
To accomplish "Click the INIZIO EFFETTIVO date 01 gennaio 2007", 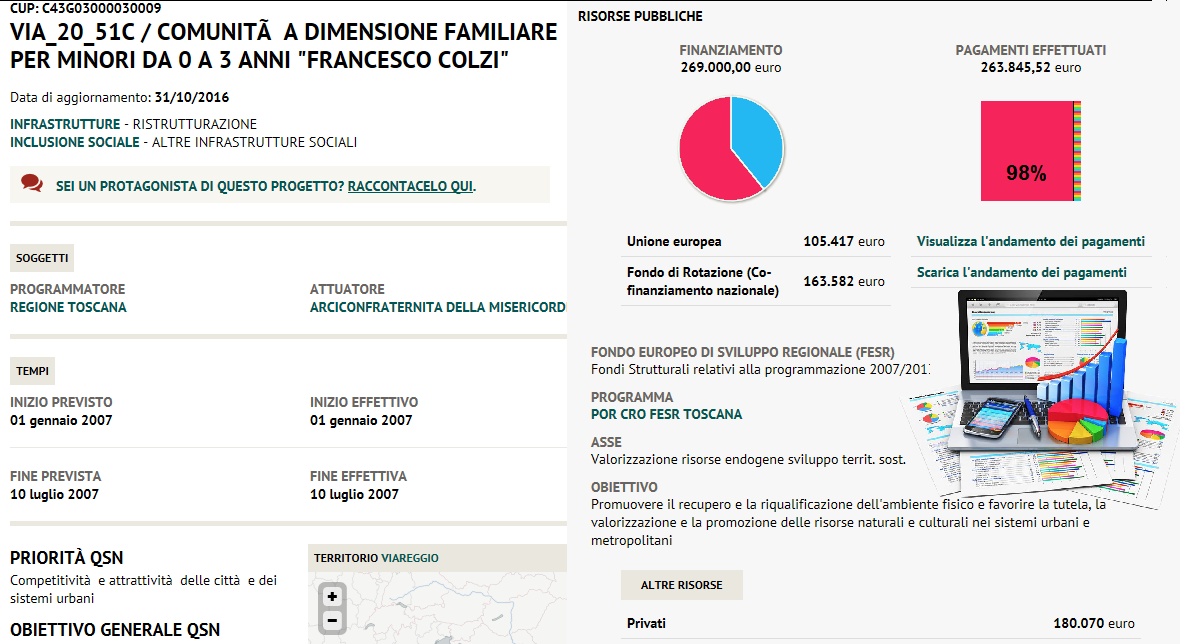I will [x=361, y=420].
